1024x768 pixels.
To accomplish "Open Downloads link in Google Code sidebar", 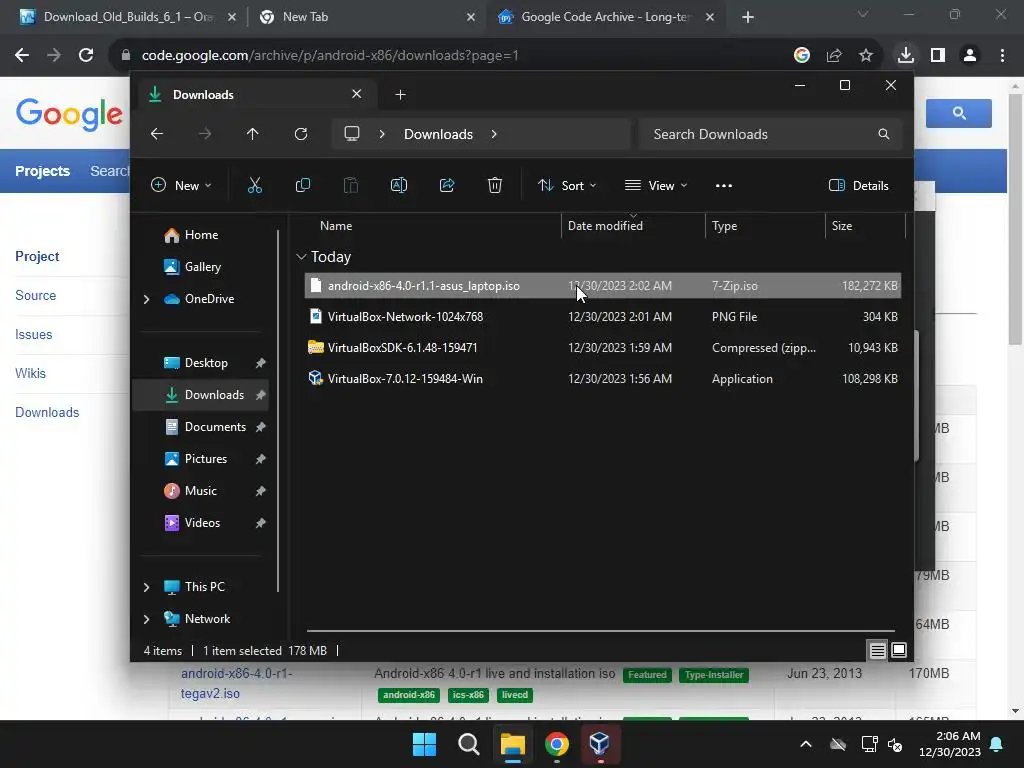I will pyautogui.click(x=47, y=413).
